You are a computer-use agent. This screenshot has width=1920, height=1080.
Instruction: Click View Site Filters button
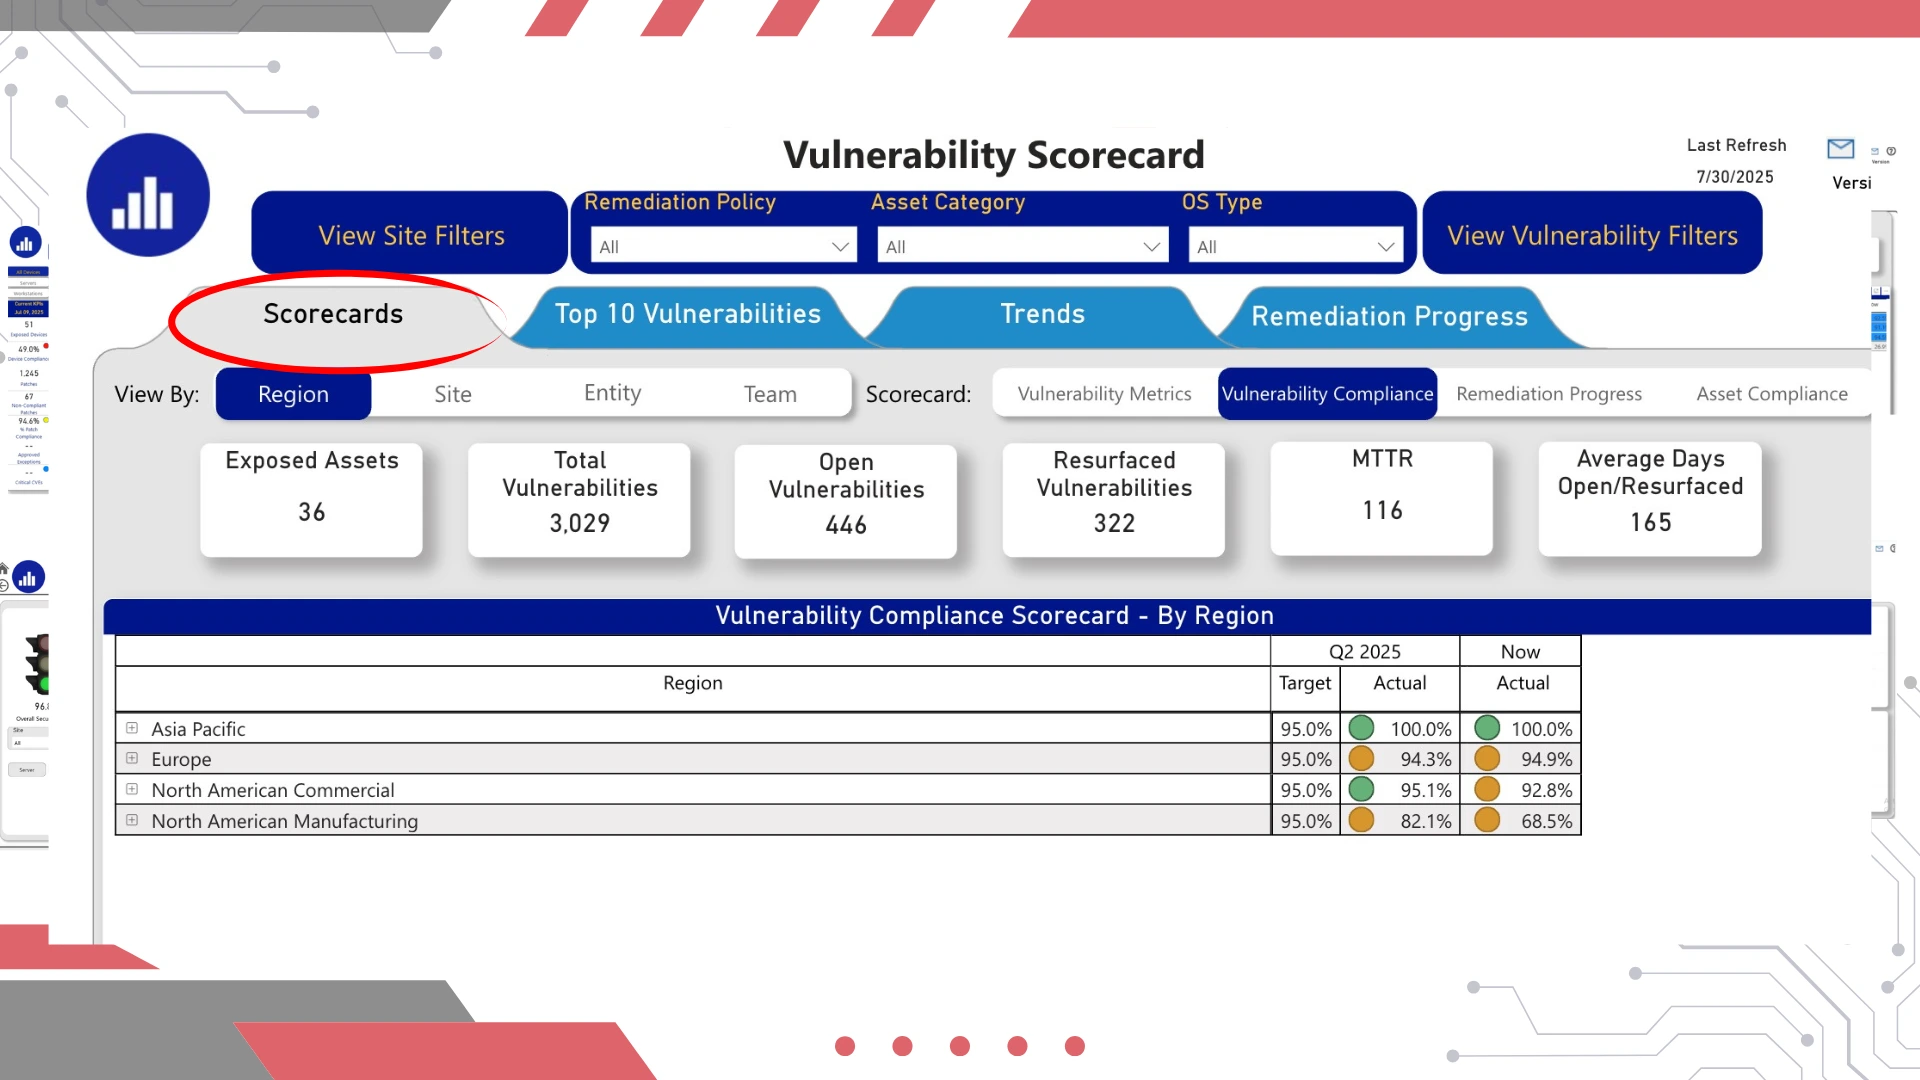click(x=411, y=235)
